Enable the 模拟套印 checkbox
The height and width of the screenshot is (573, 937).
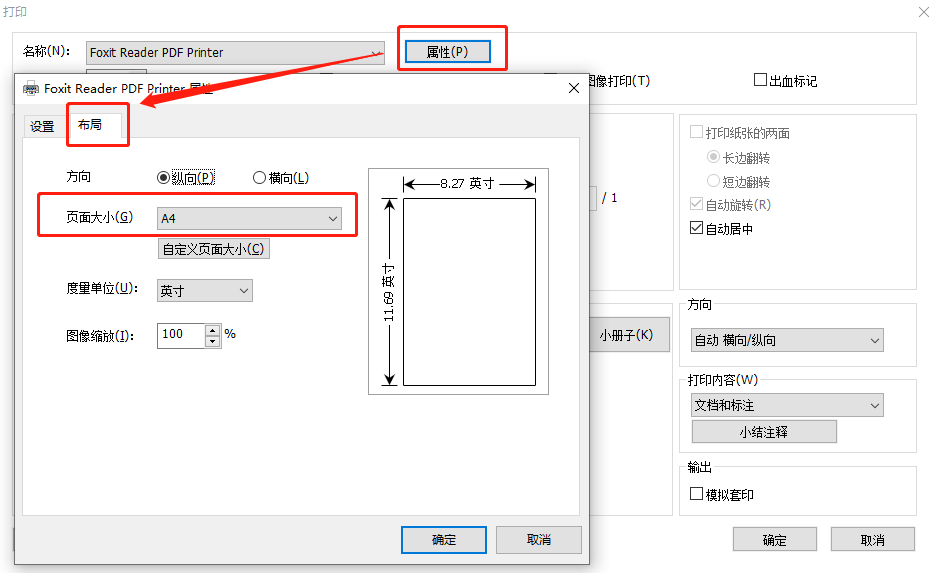pos(696,494)
